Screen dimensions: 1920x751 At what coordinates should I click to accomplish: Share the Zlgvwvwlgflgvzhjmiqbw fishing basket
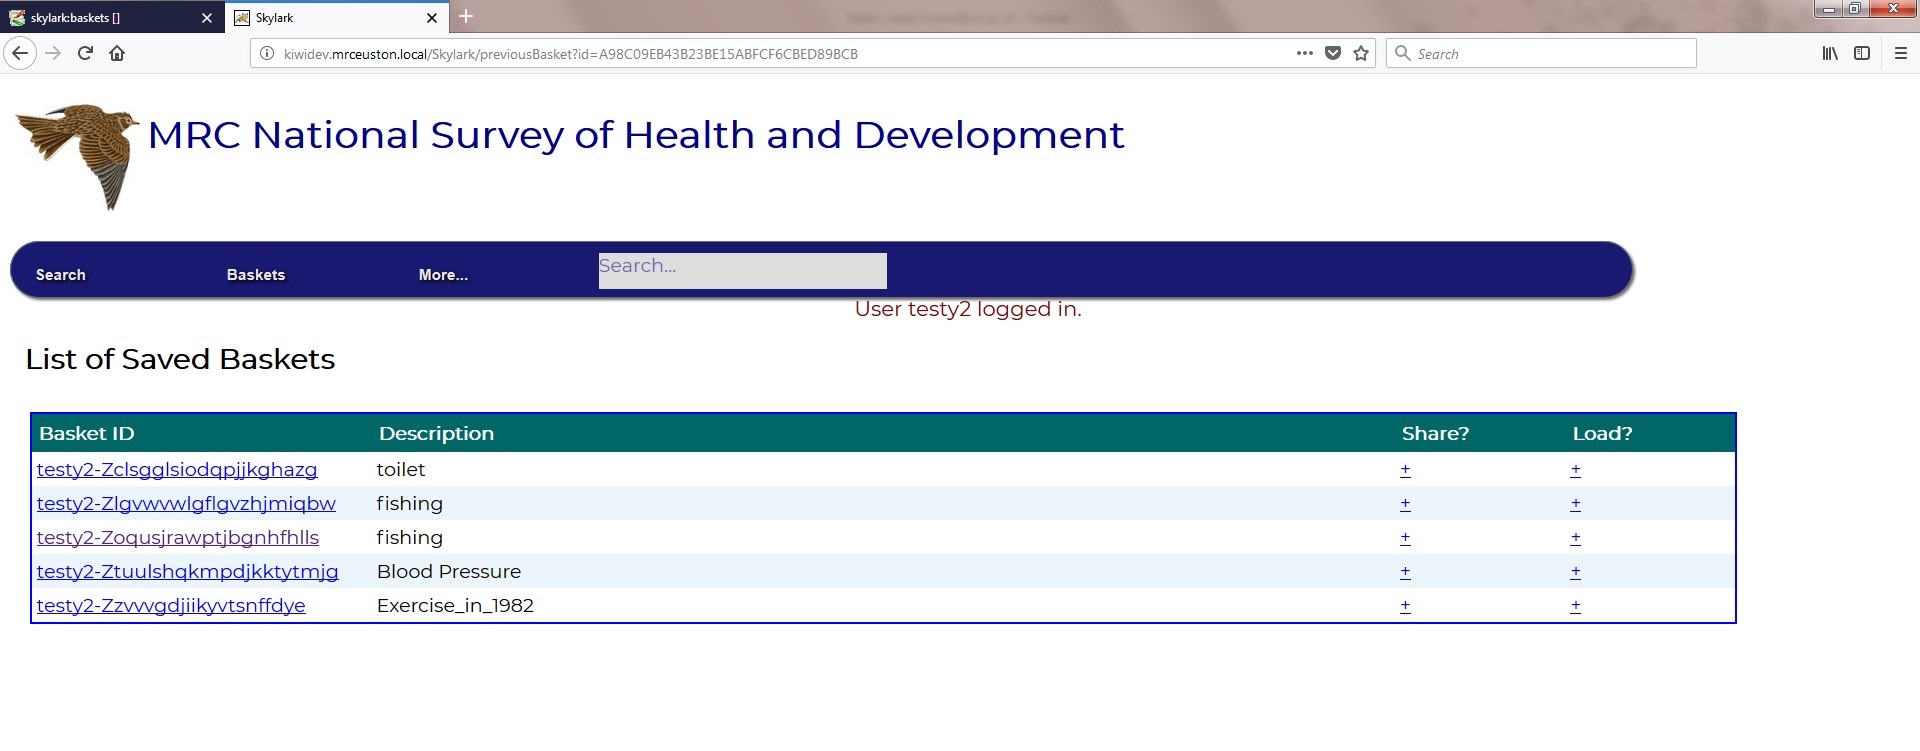[1405, 504]
